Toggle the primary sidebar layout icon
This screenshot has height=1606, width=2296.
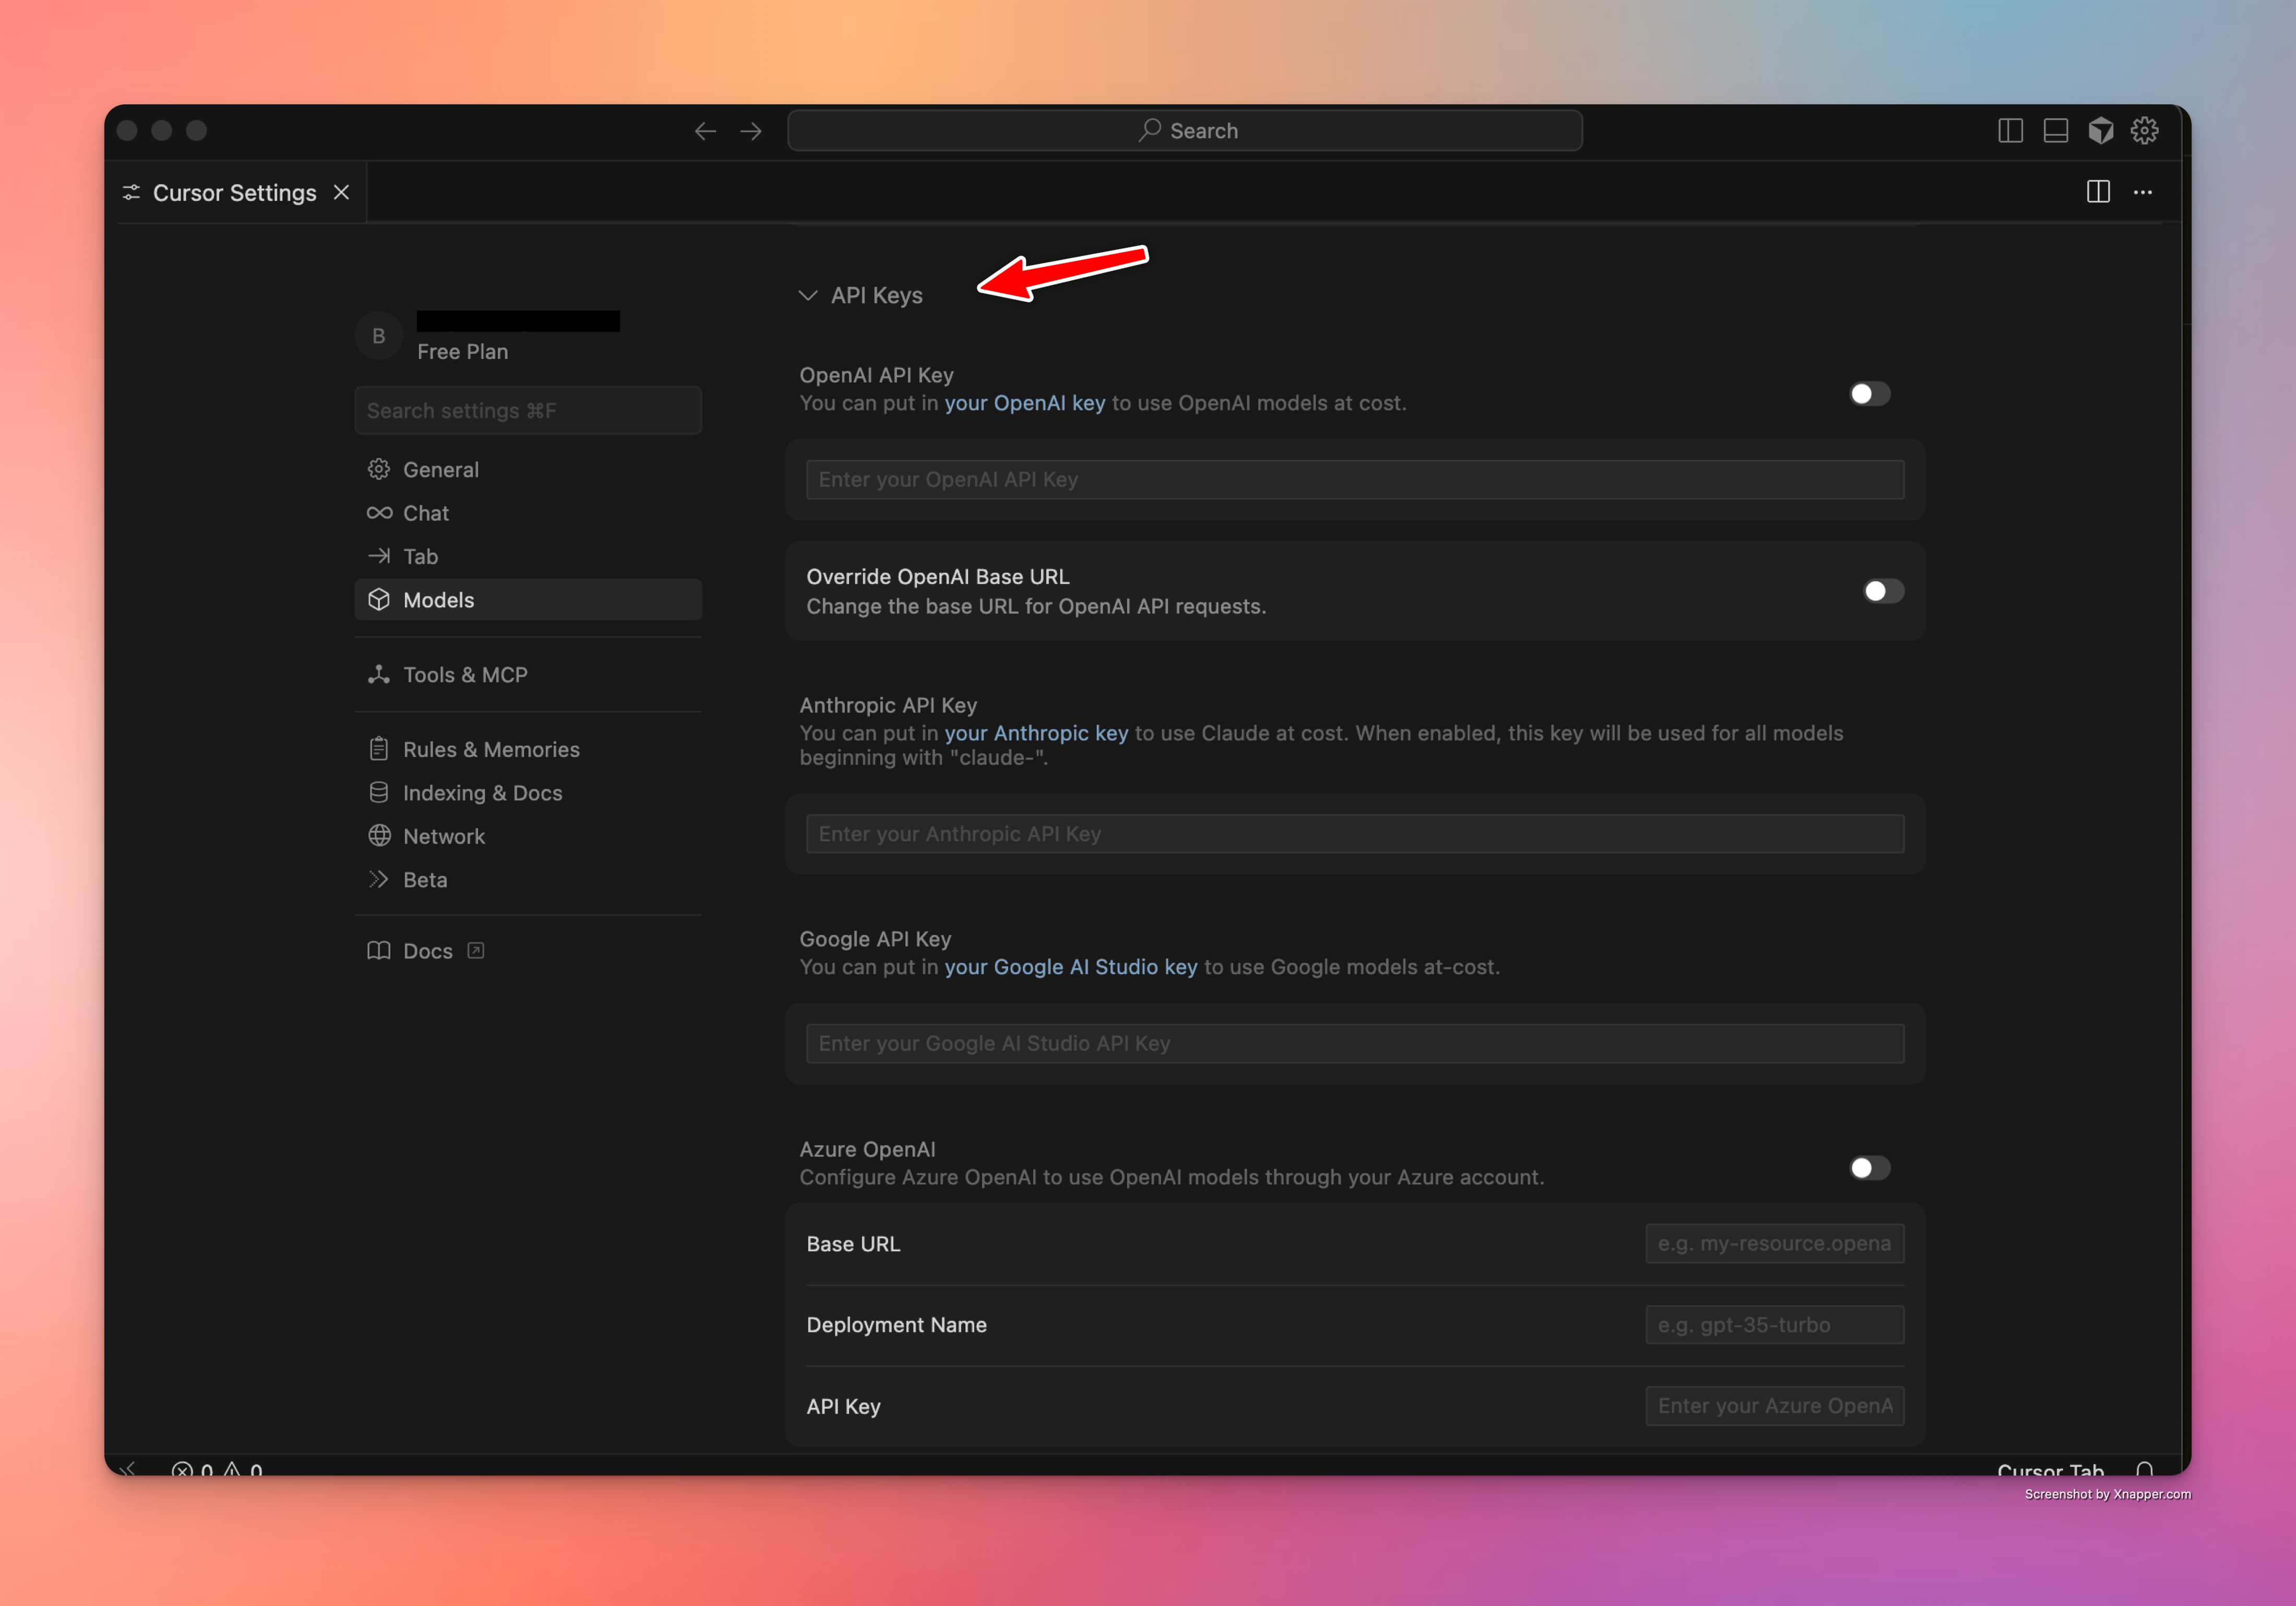tap(2010, 131)
